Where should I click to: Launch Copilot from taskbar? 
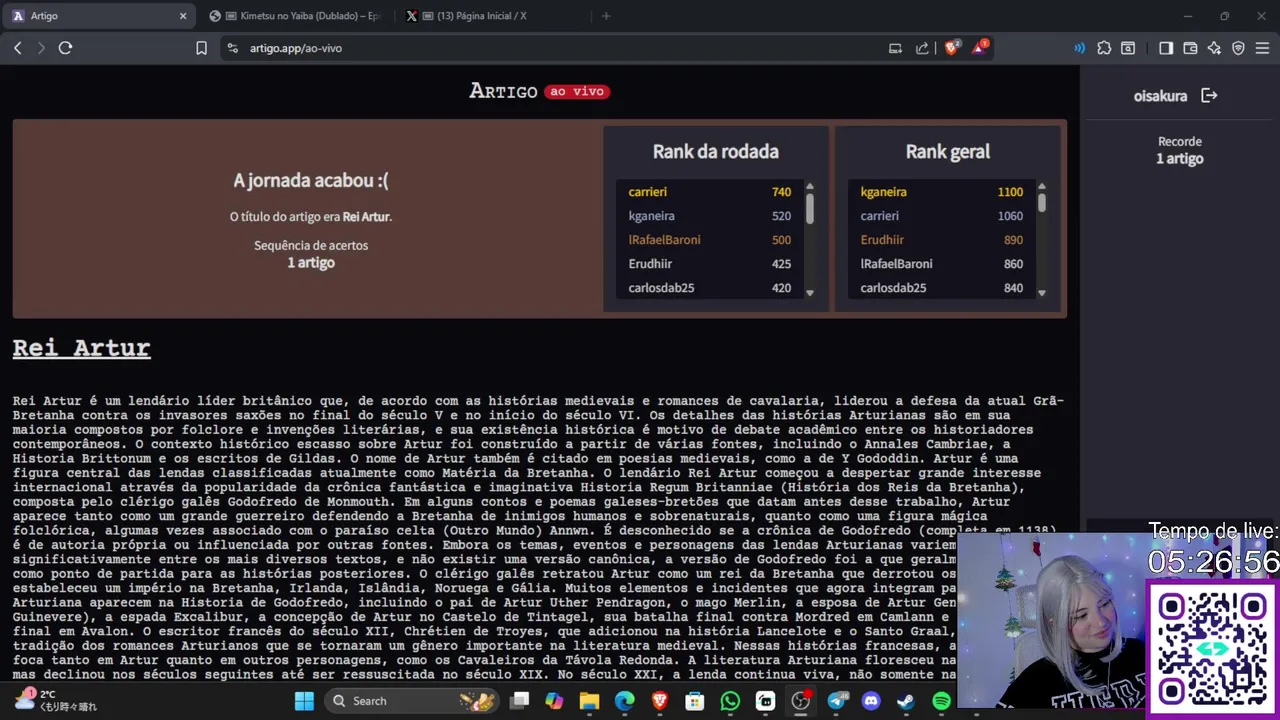554,701
